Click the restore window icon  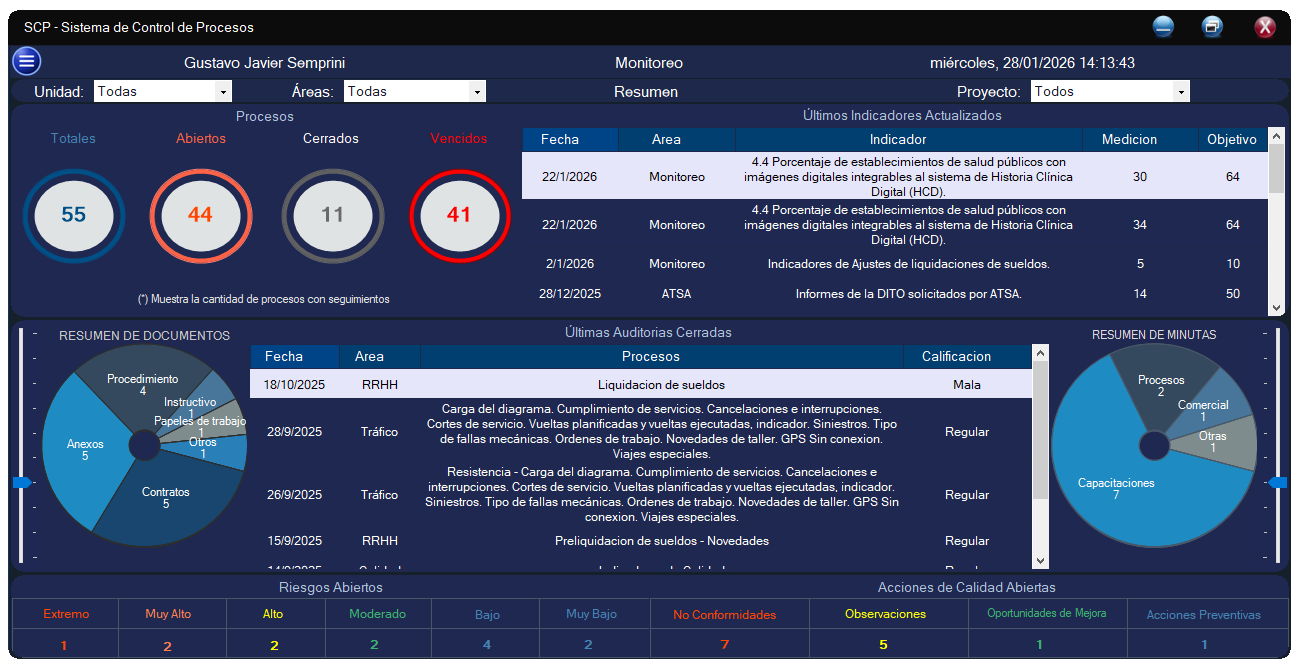point(1212,27)
